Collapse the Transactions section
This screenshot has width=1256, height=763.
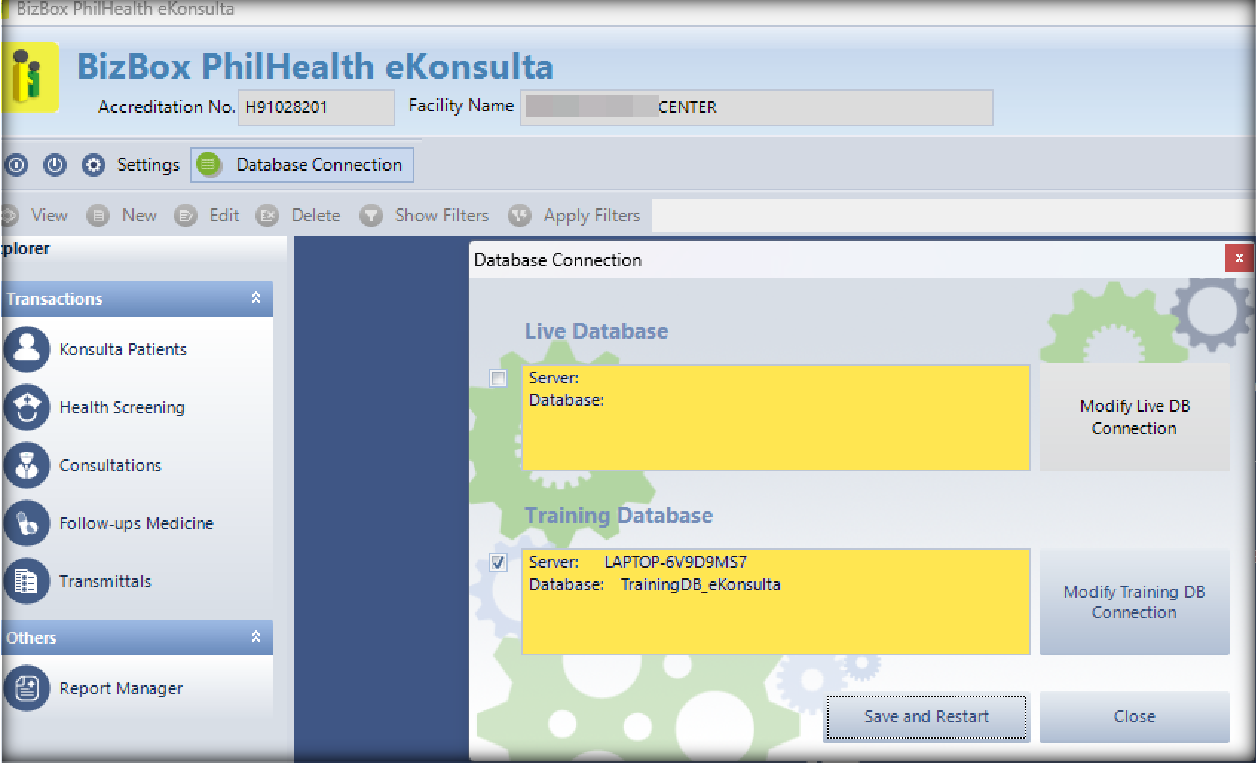pos(256,299)
